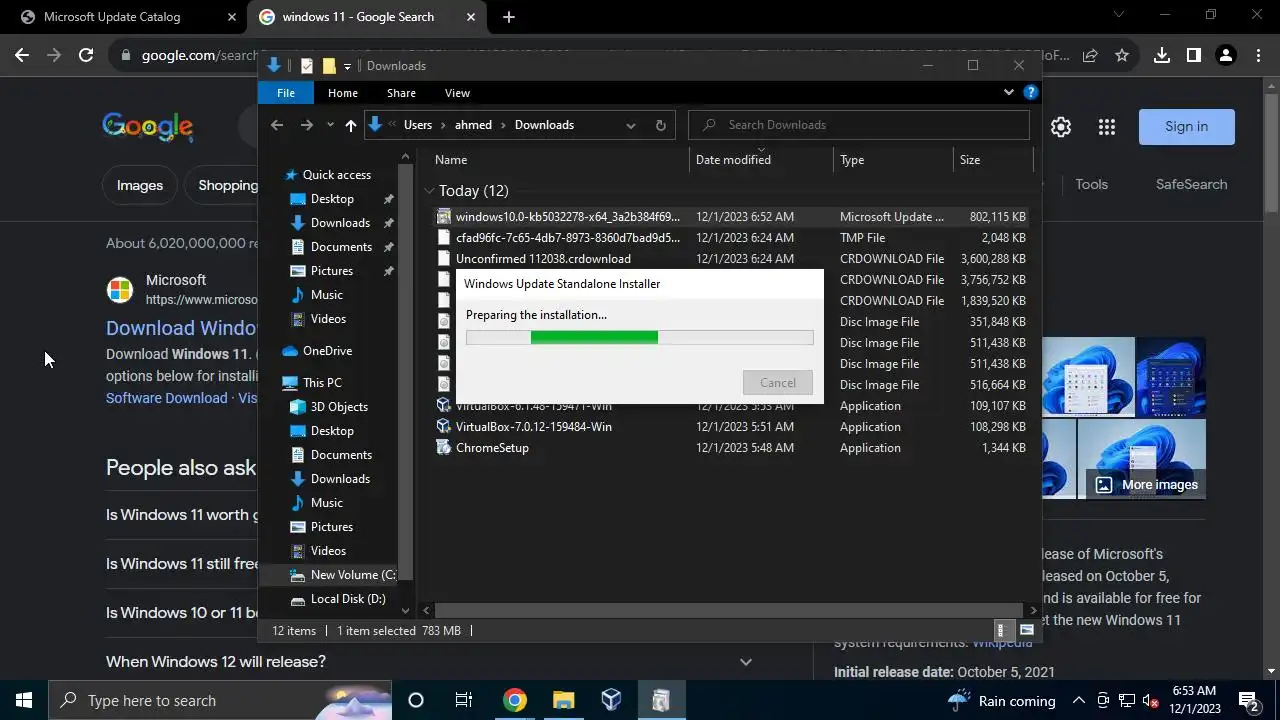Click Users in the address breadcrumb

(418, 125)
